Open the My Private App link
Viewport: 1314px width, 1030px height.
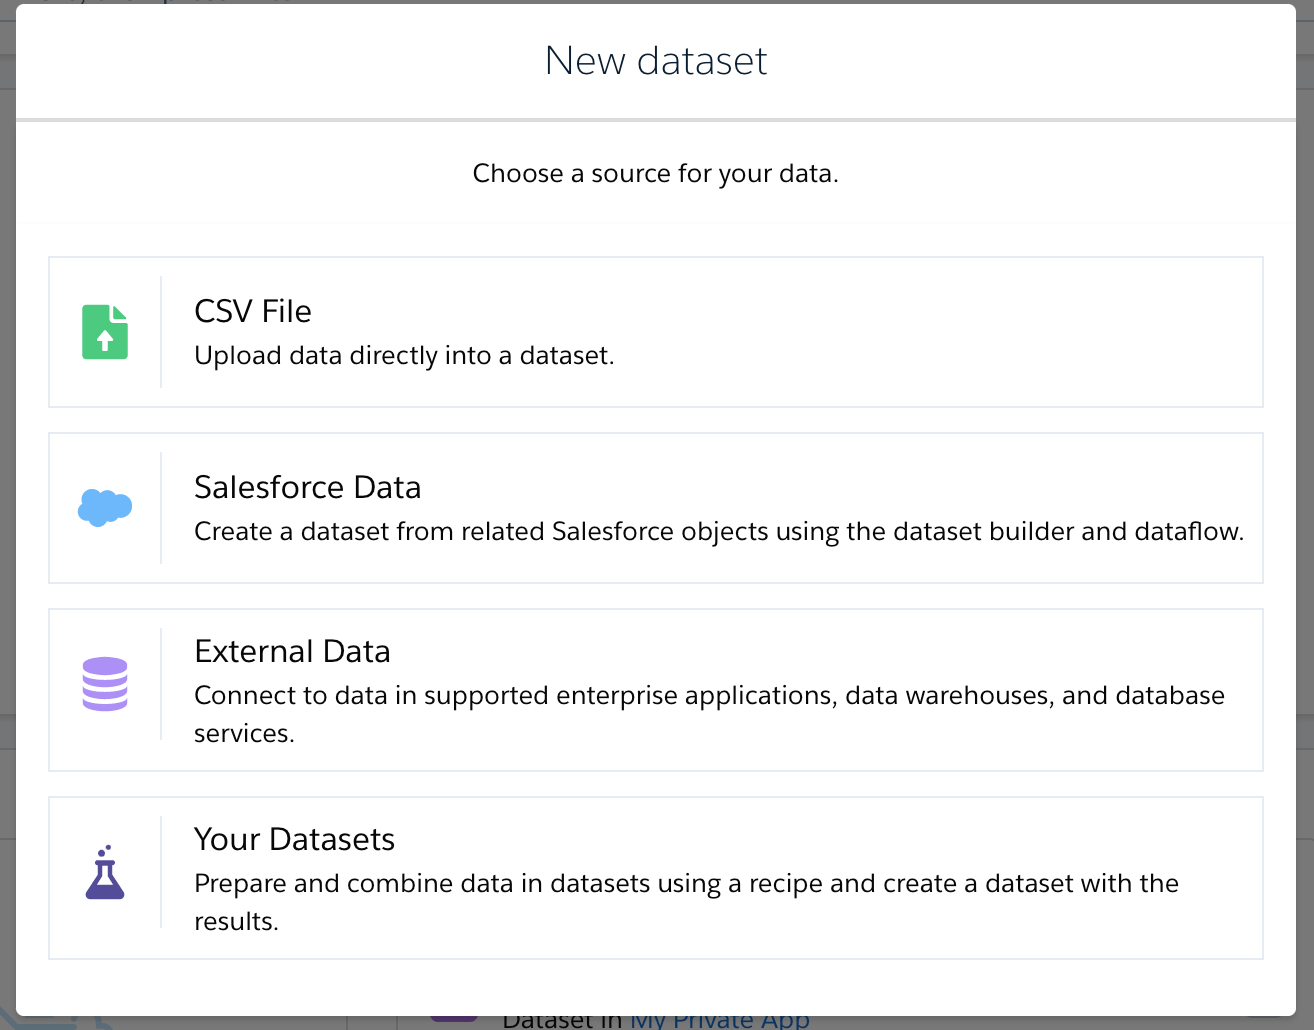719,1021
